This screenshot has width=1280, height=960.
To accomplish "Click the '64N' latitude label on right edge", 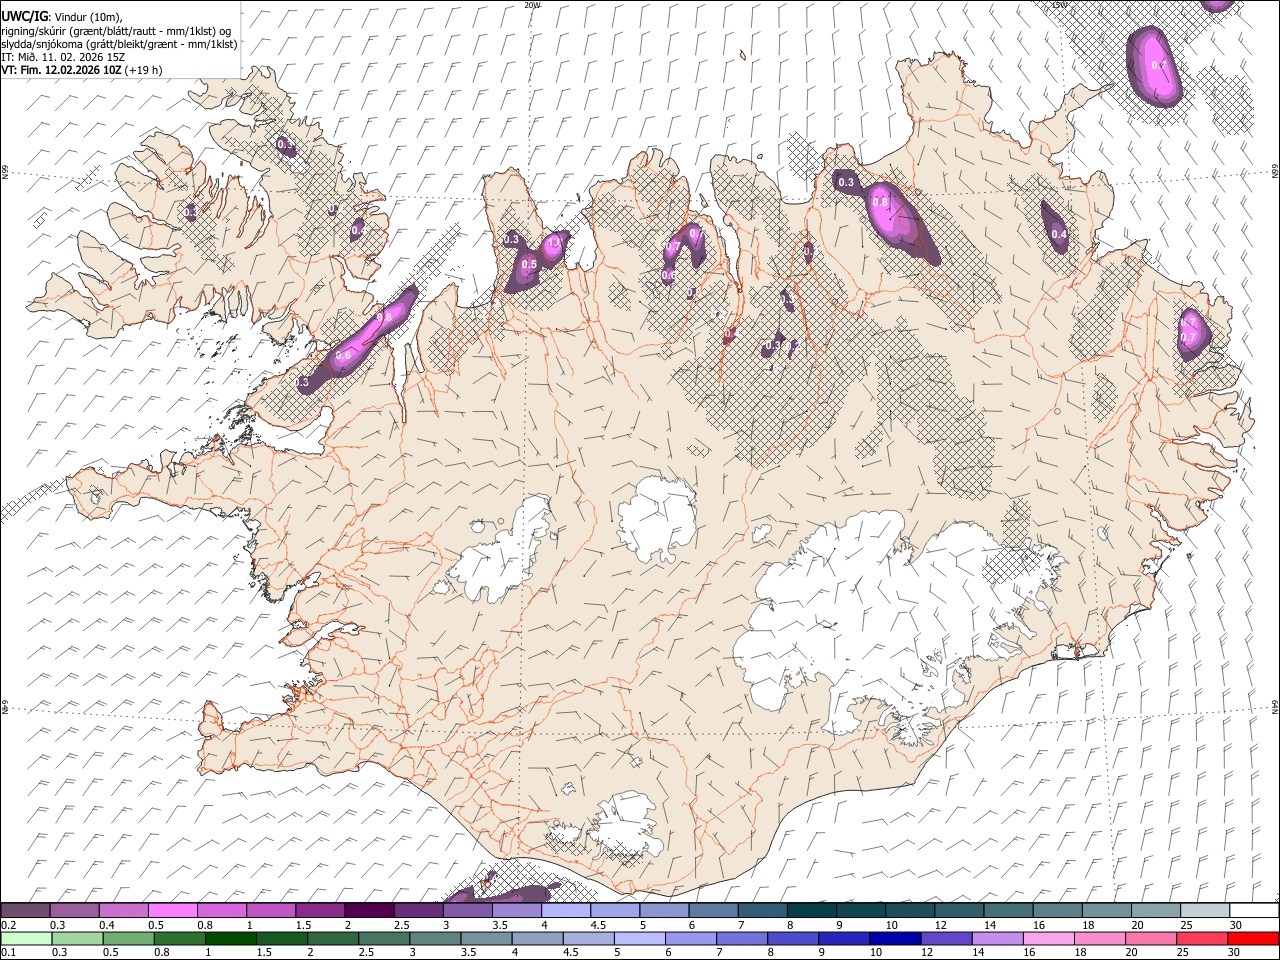I will 1275,706.
